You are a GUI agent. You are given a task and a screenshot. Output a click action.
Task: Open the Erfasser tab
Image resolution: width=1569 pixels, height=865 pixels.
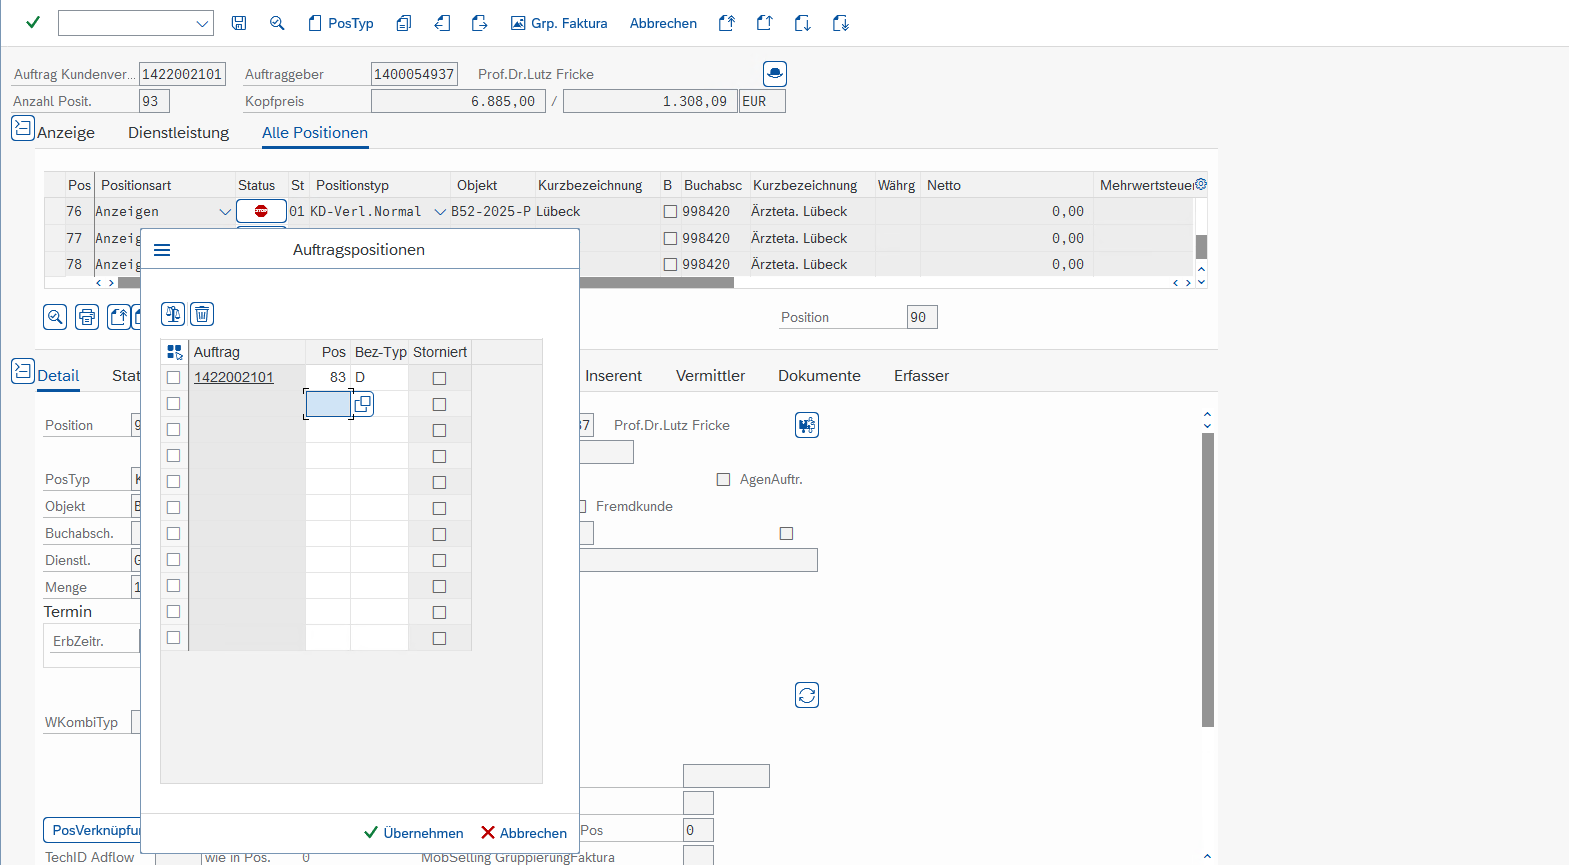[921, 376]
